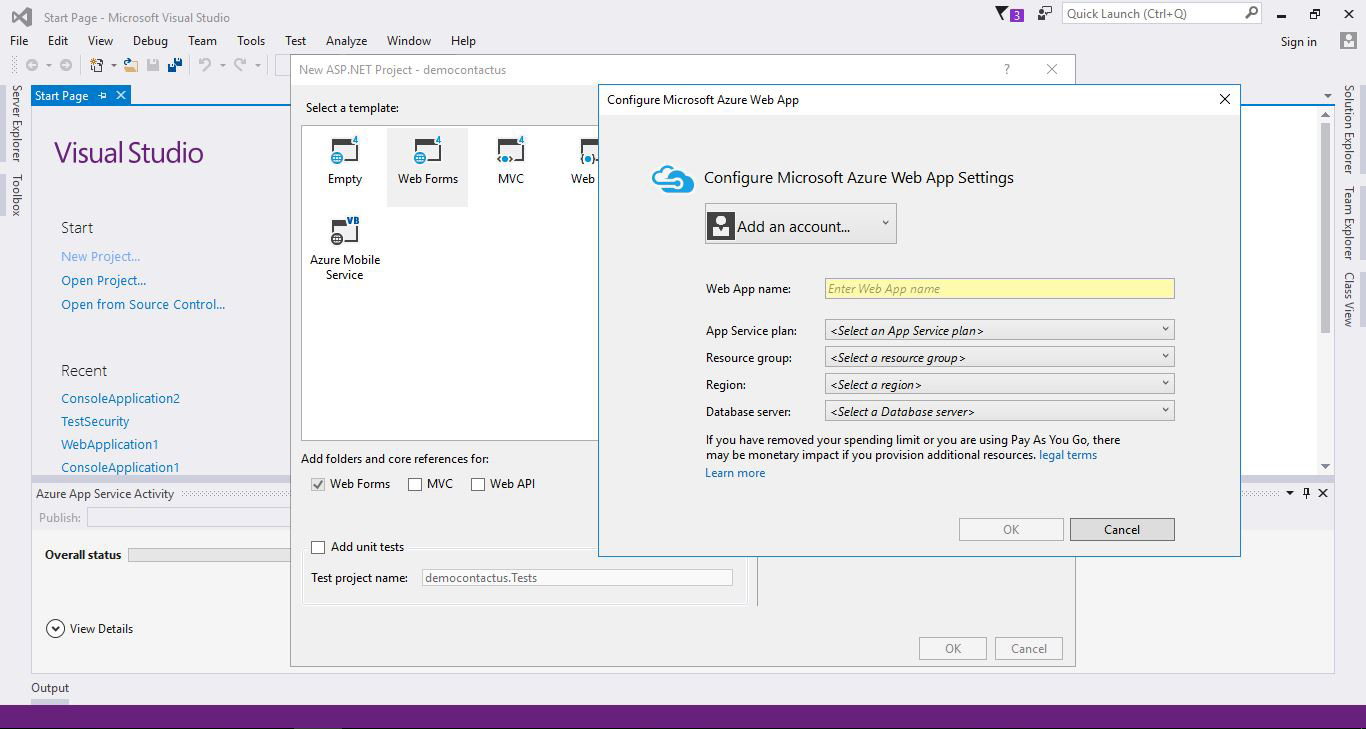1366x729 pixels.
Task: Click Open Project link on Start Page
Action: pyautogui.click(x=104, y=281)
